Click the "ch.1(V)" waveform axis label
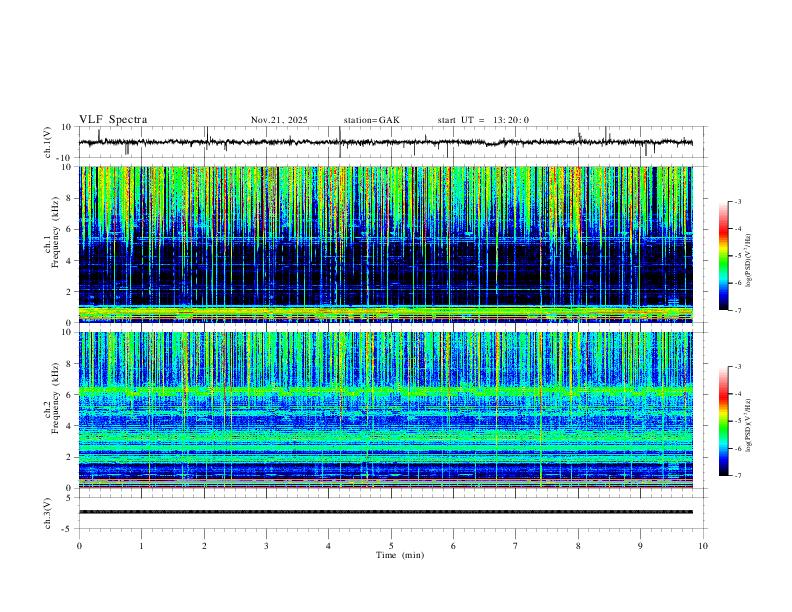 tap(48, 142)
